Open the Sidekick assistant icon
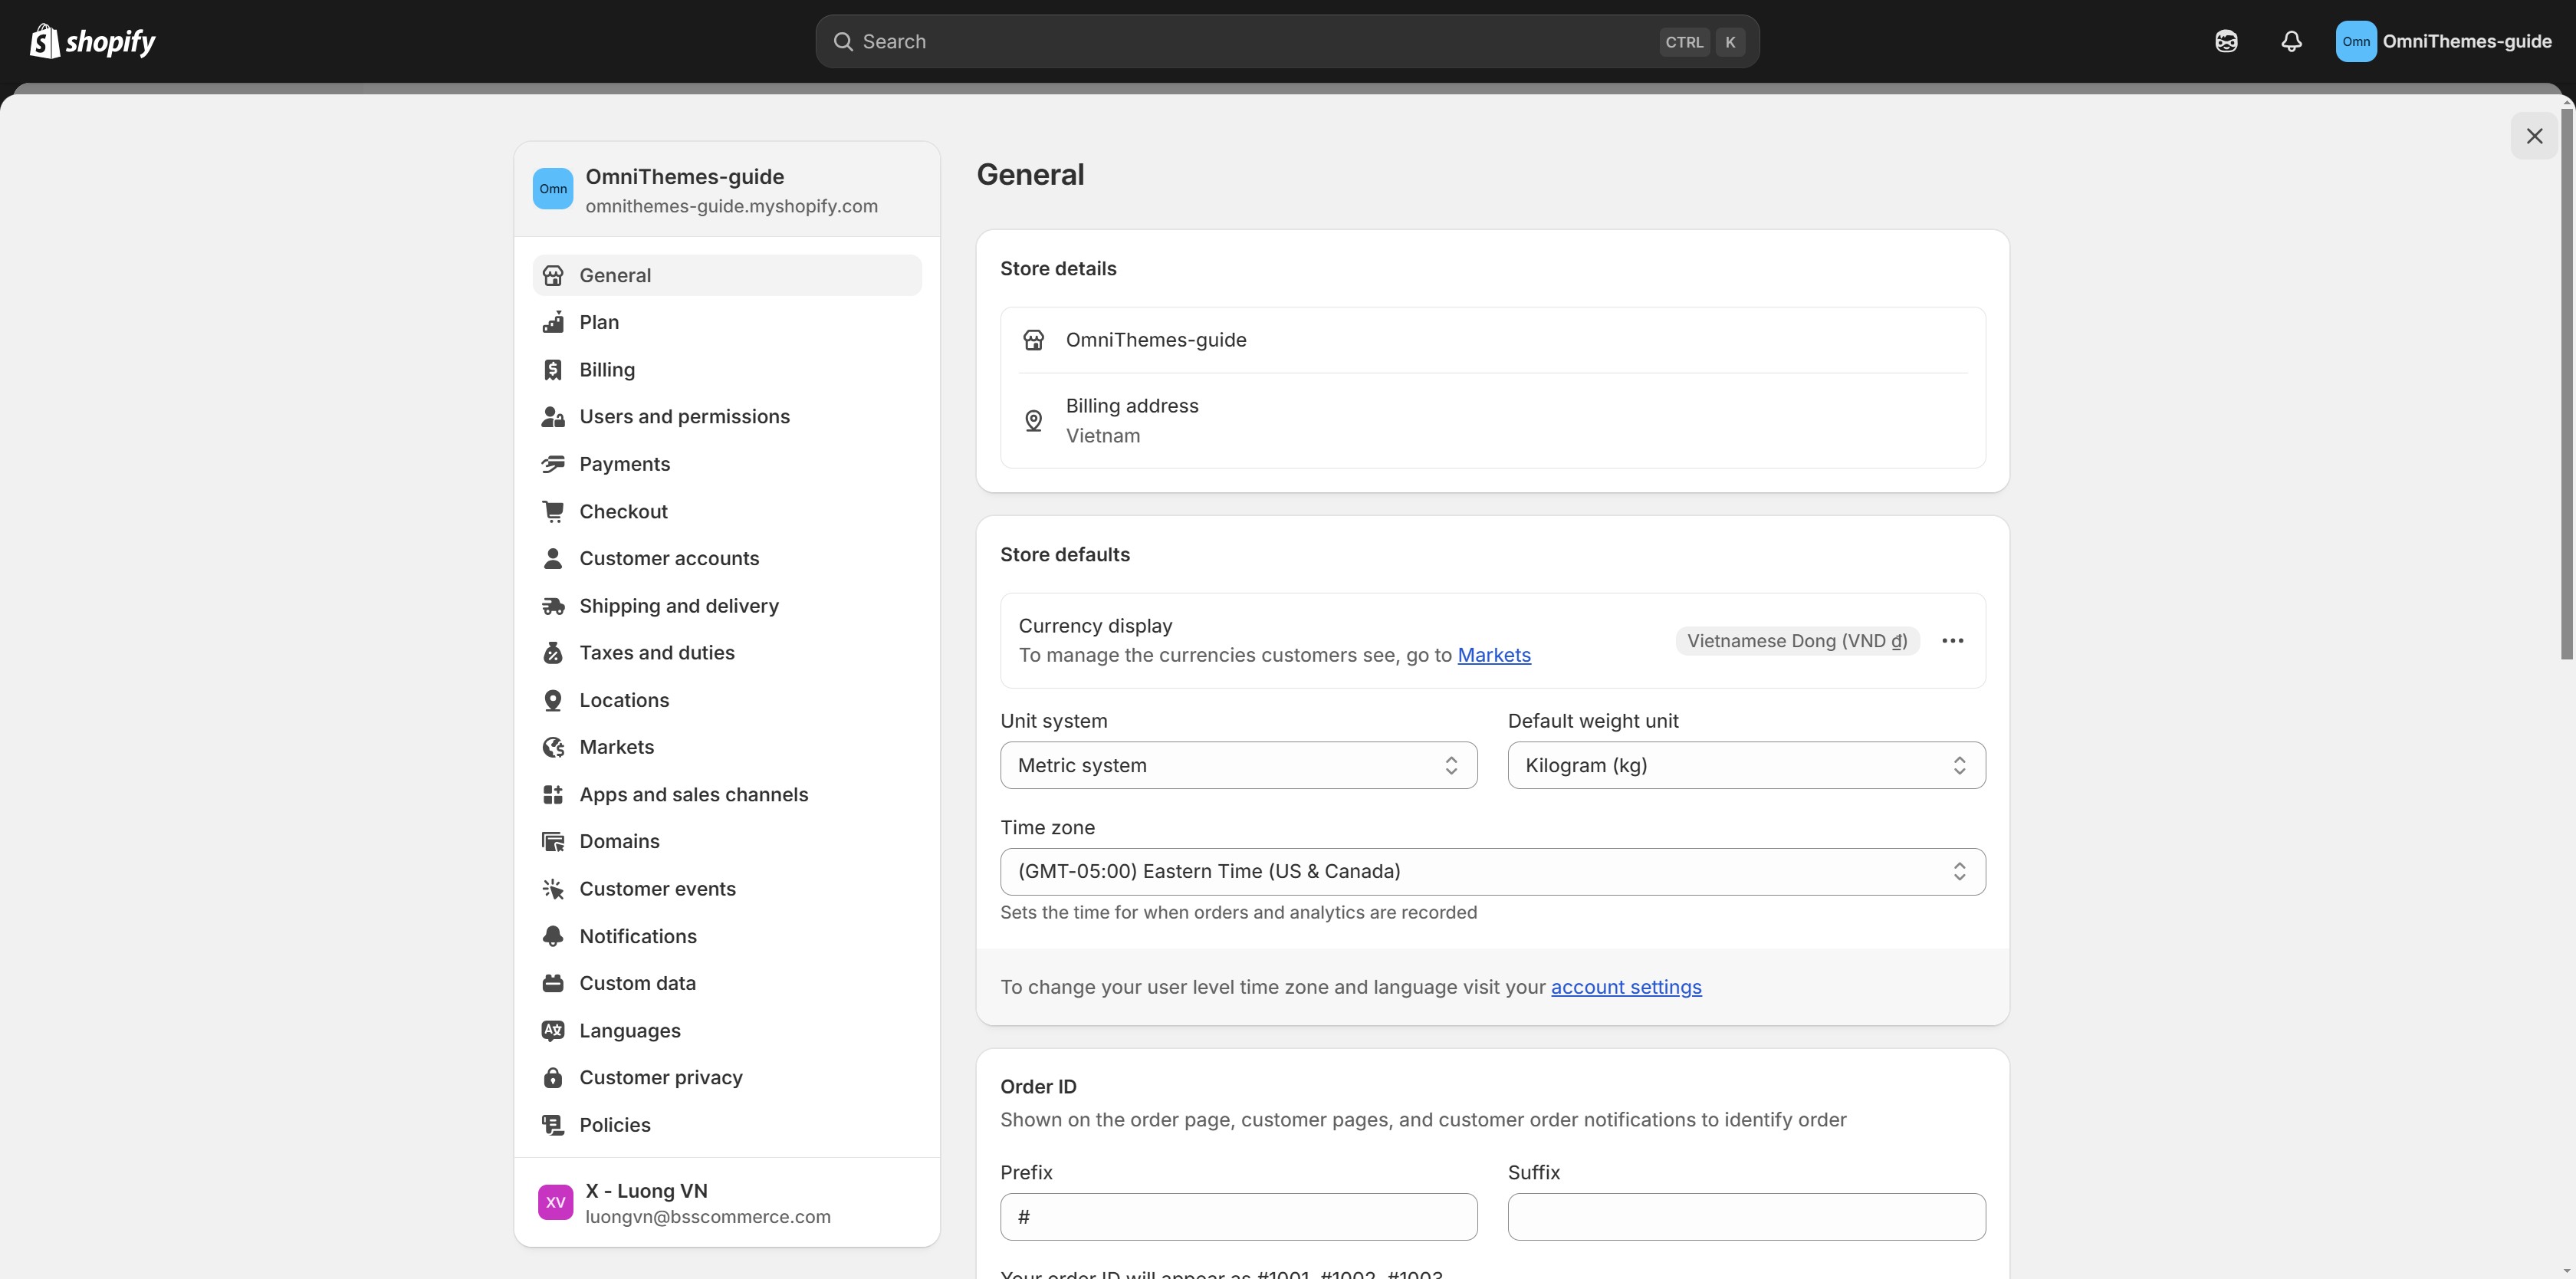2576x1279 pixels. (2226, 41)
